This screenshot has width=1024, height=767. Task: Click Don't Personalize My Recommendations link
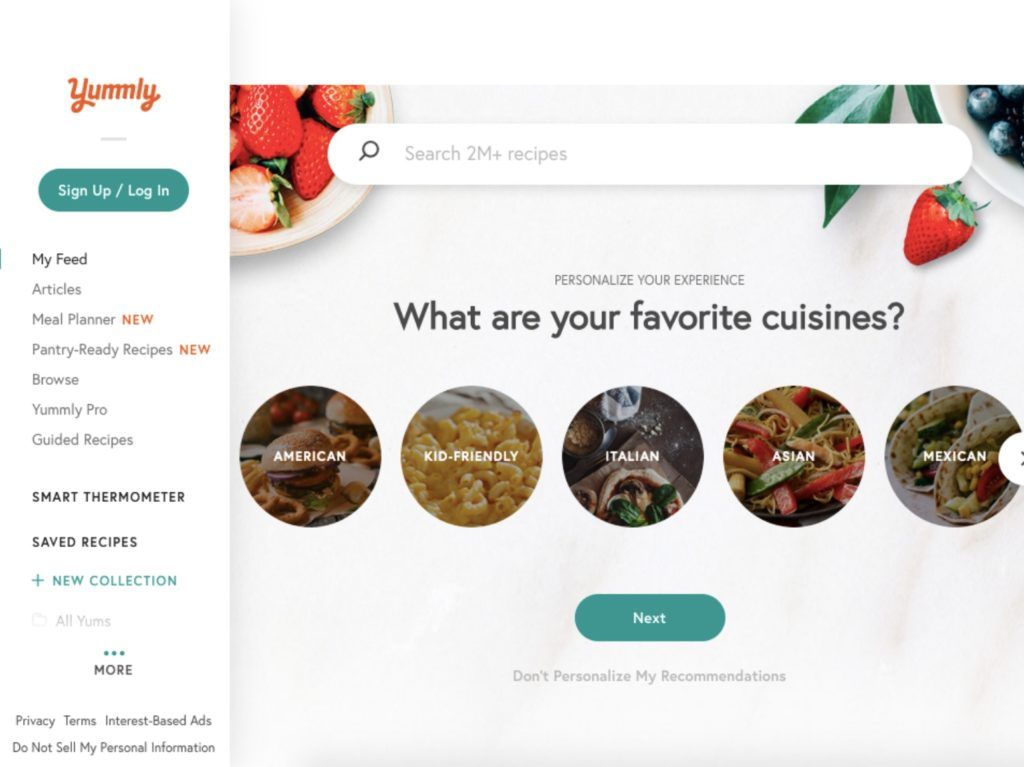pos(649,676)
